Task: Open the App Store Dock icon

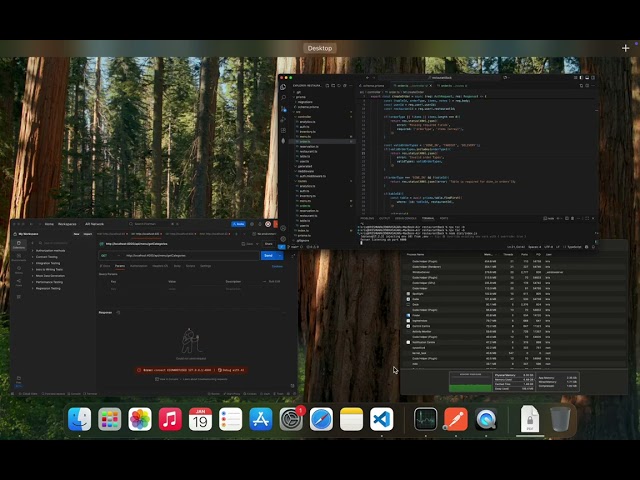Action: pyautogui.click(x=261, y=420)
